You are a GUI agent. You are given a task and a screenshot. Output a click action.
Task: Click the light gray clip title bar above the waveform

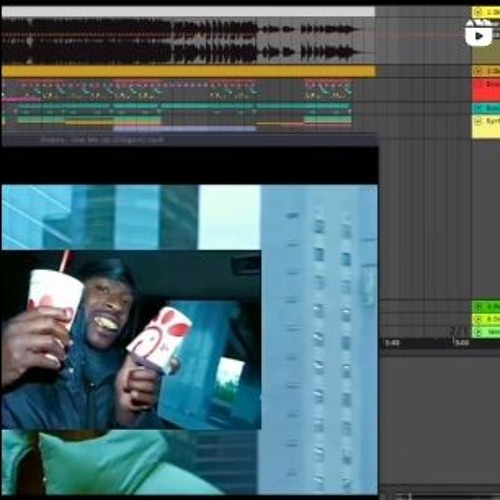point(188,12)
